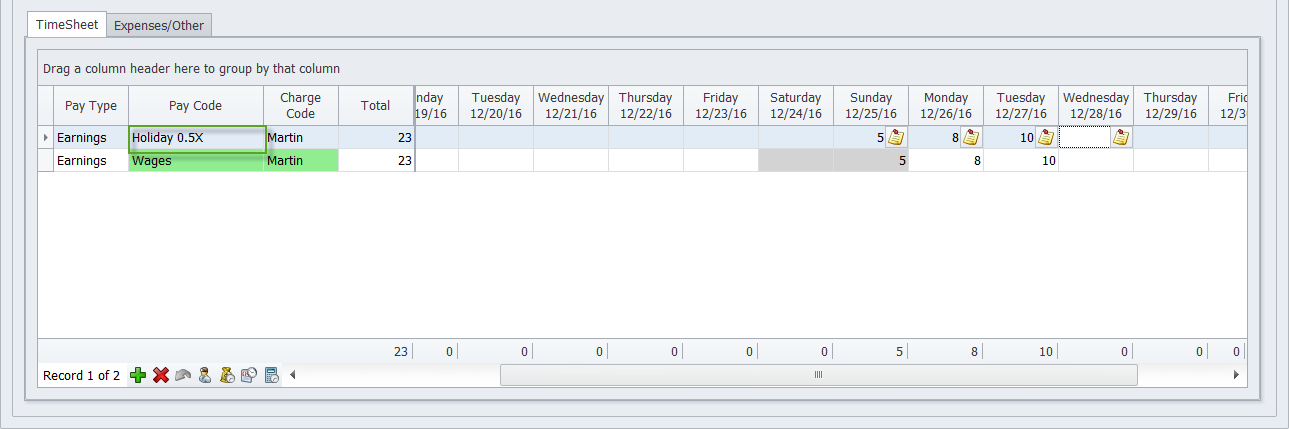Delete the current record with red X

pos(161,375)
